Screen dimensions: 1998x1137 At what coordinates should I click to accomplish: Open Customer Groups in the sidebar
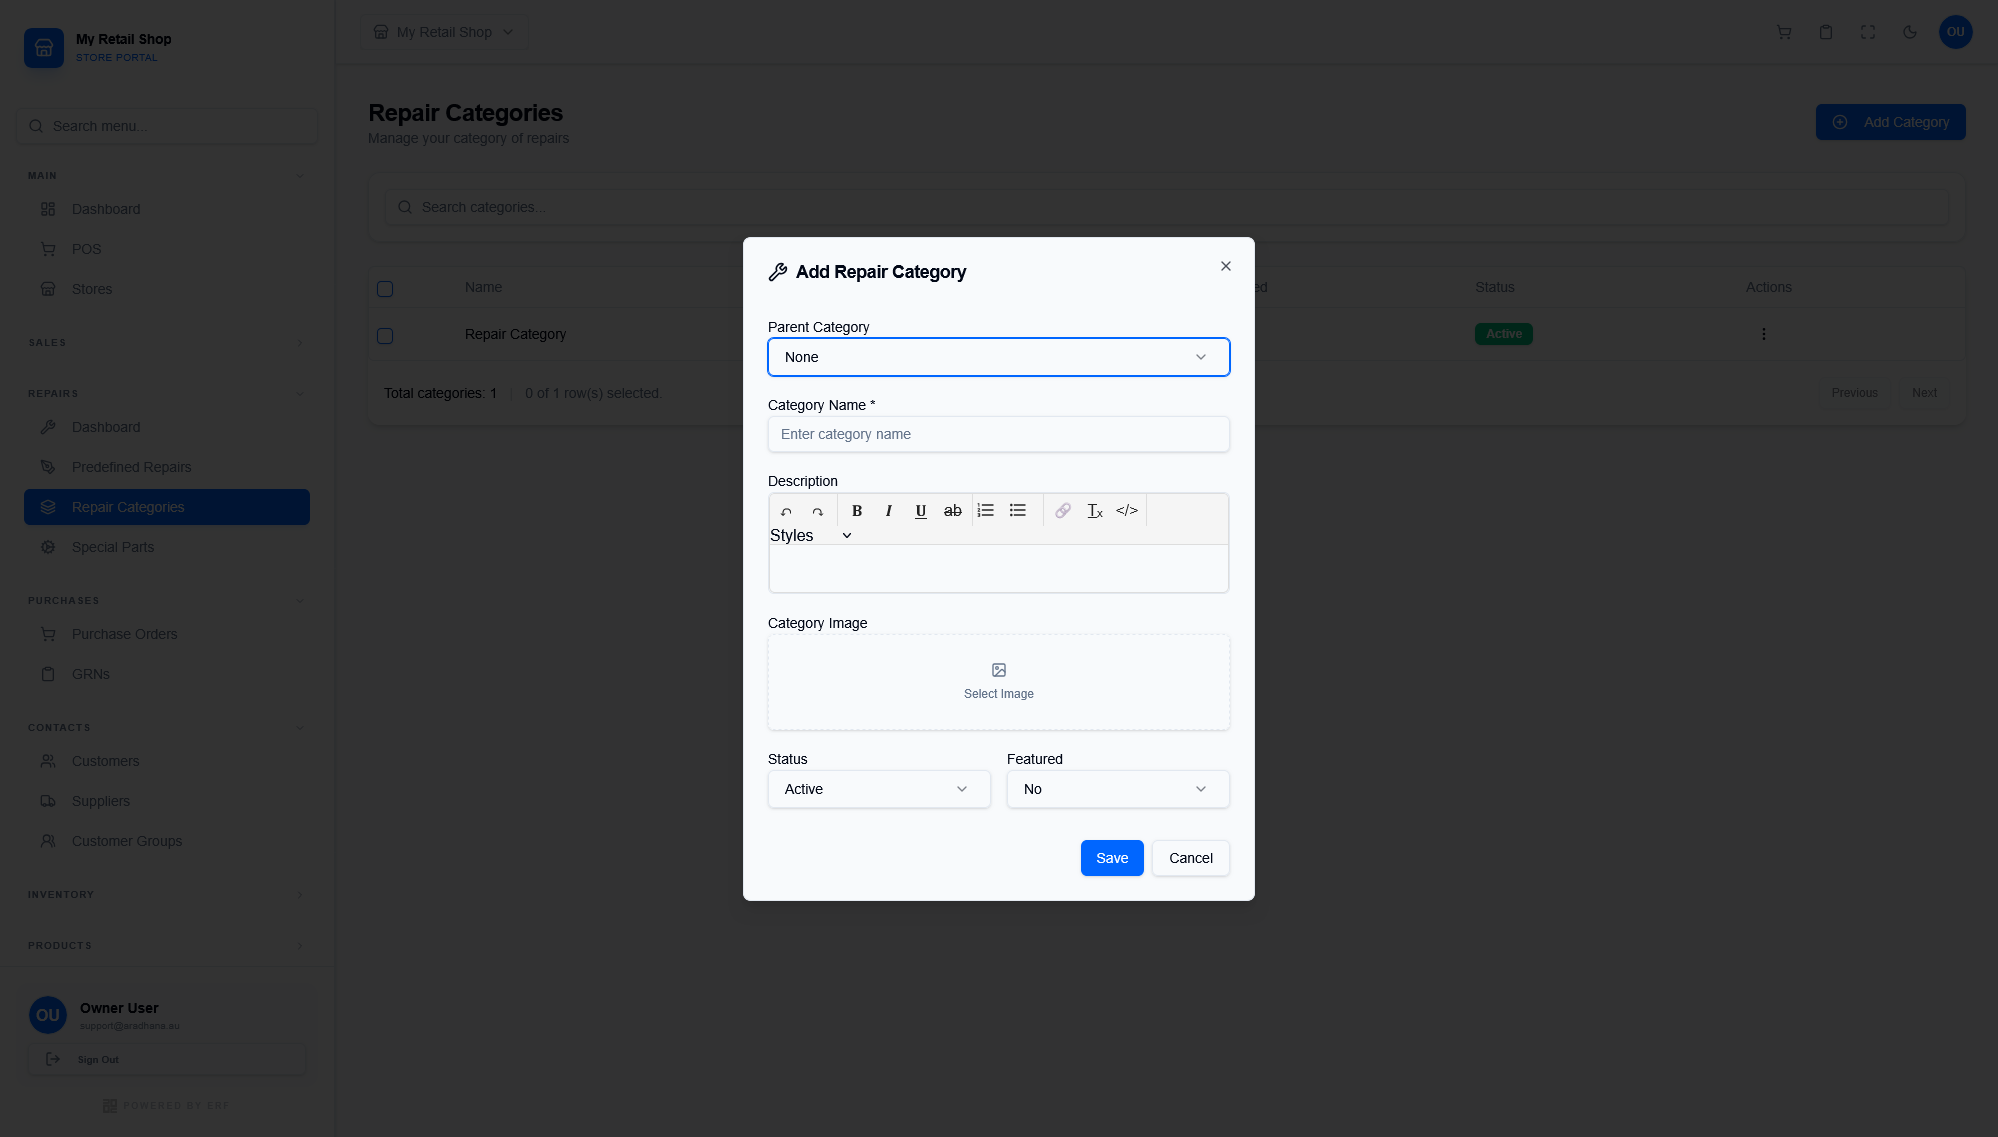(167, 841)
